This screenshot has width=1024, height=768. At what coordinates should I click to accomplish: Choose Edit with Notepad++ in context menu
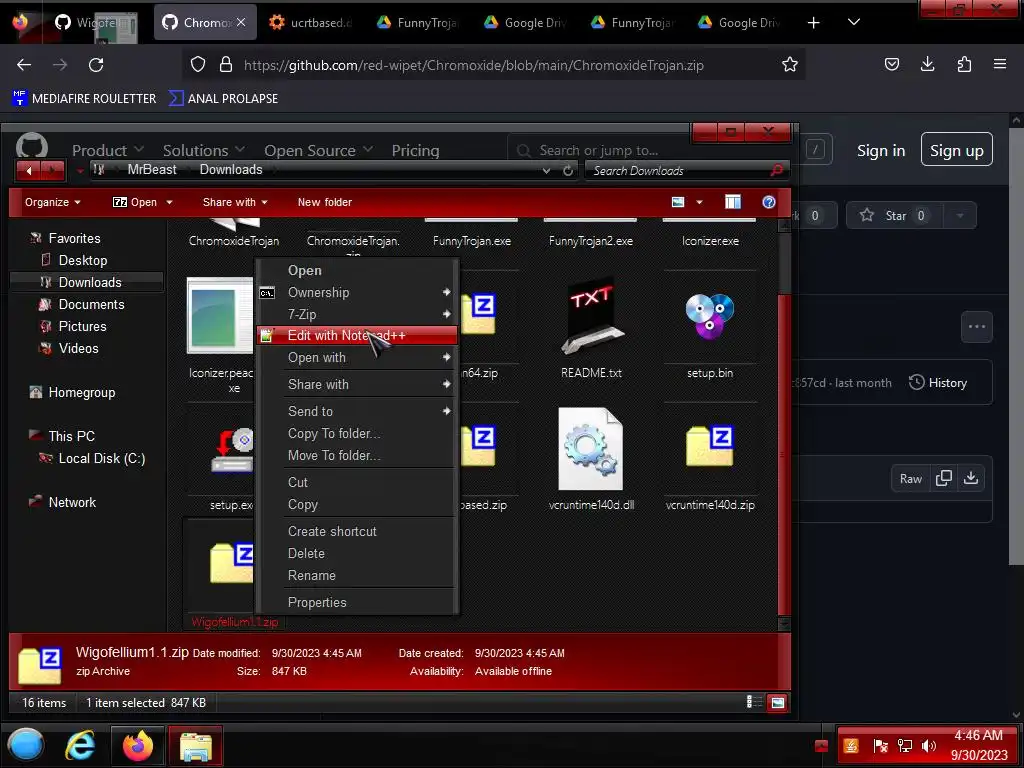pyautogui.click(x=357, y=335)
